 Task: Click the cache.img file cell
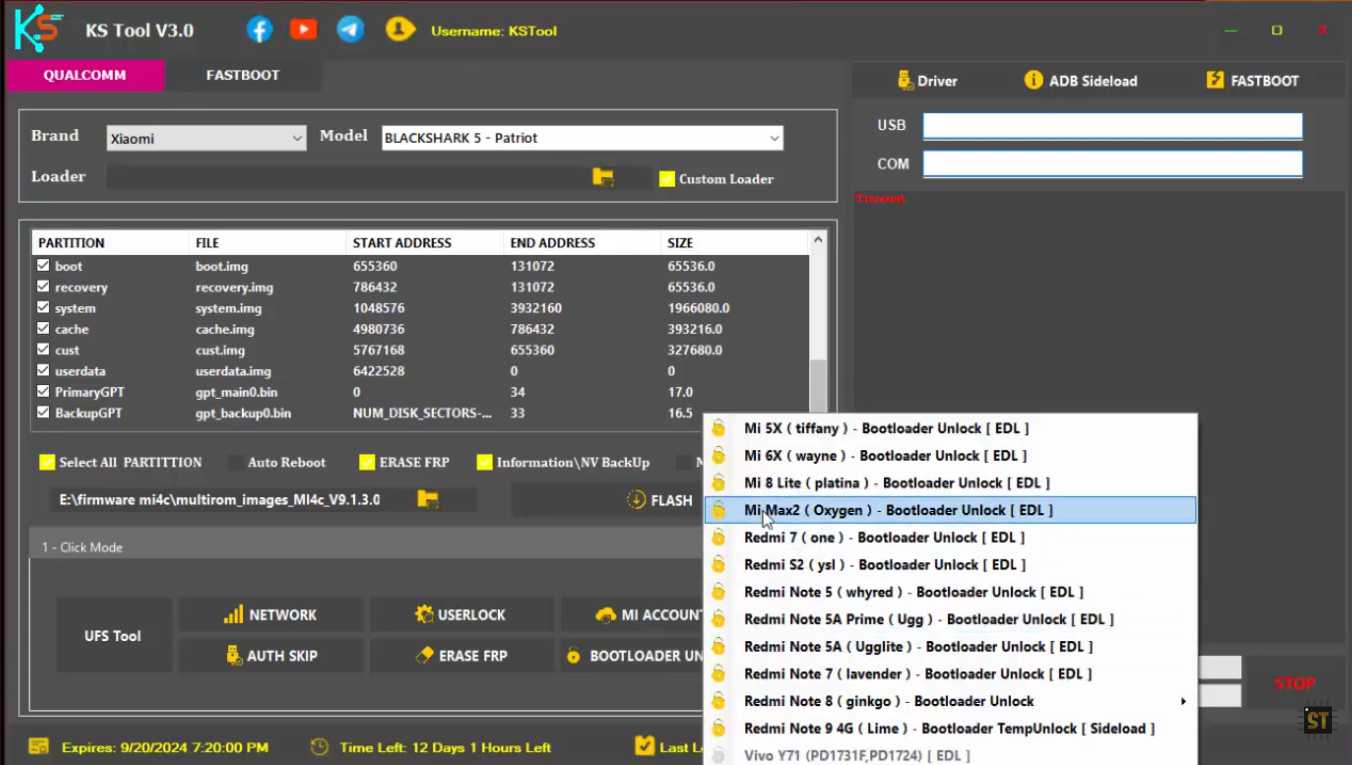(x=225, y=329)
